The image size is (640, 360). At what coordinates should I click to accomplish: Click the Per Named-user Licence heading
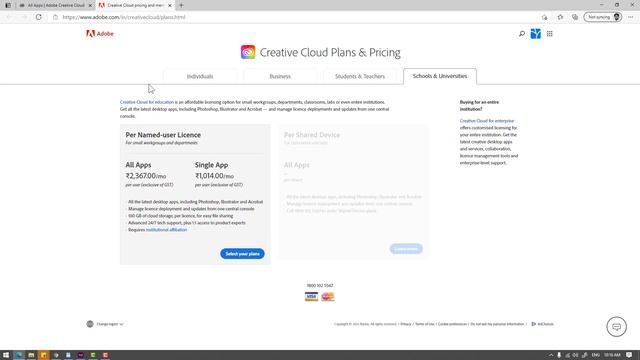click(x=163, y=135)
